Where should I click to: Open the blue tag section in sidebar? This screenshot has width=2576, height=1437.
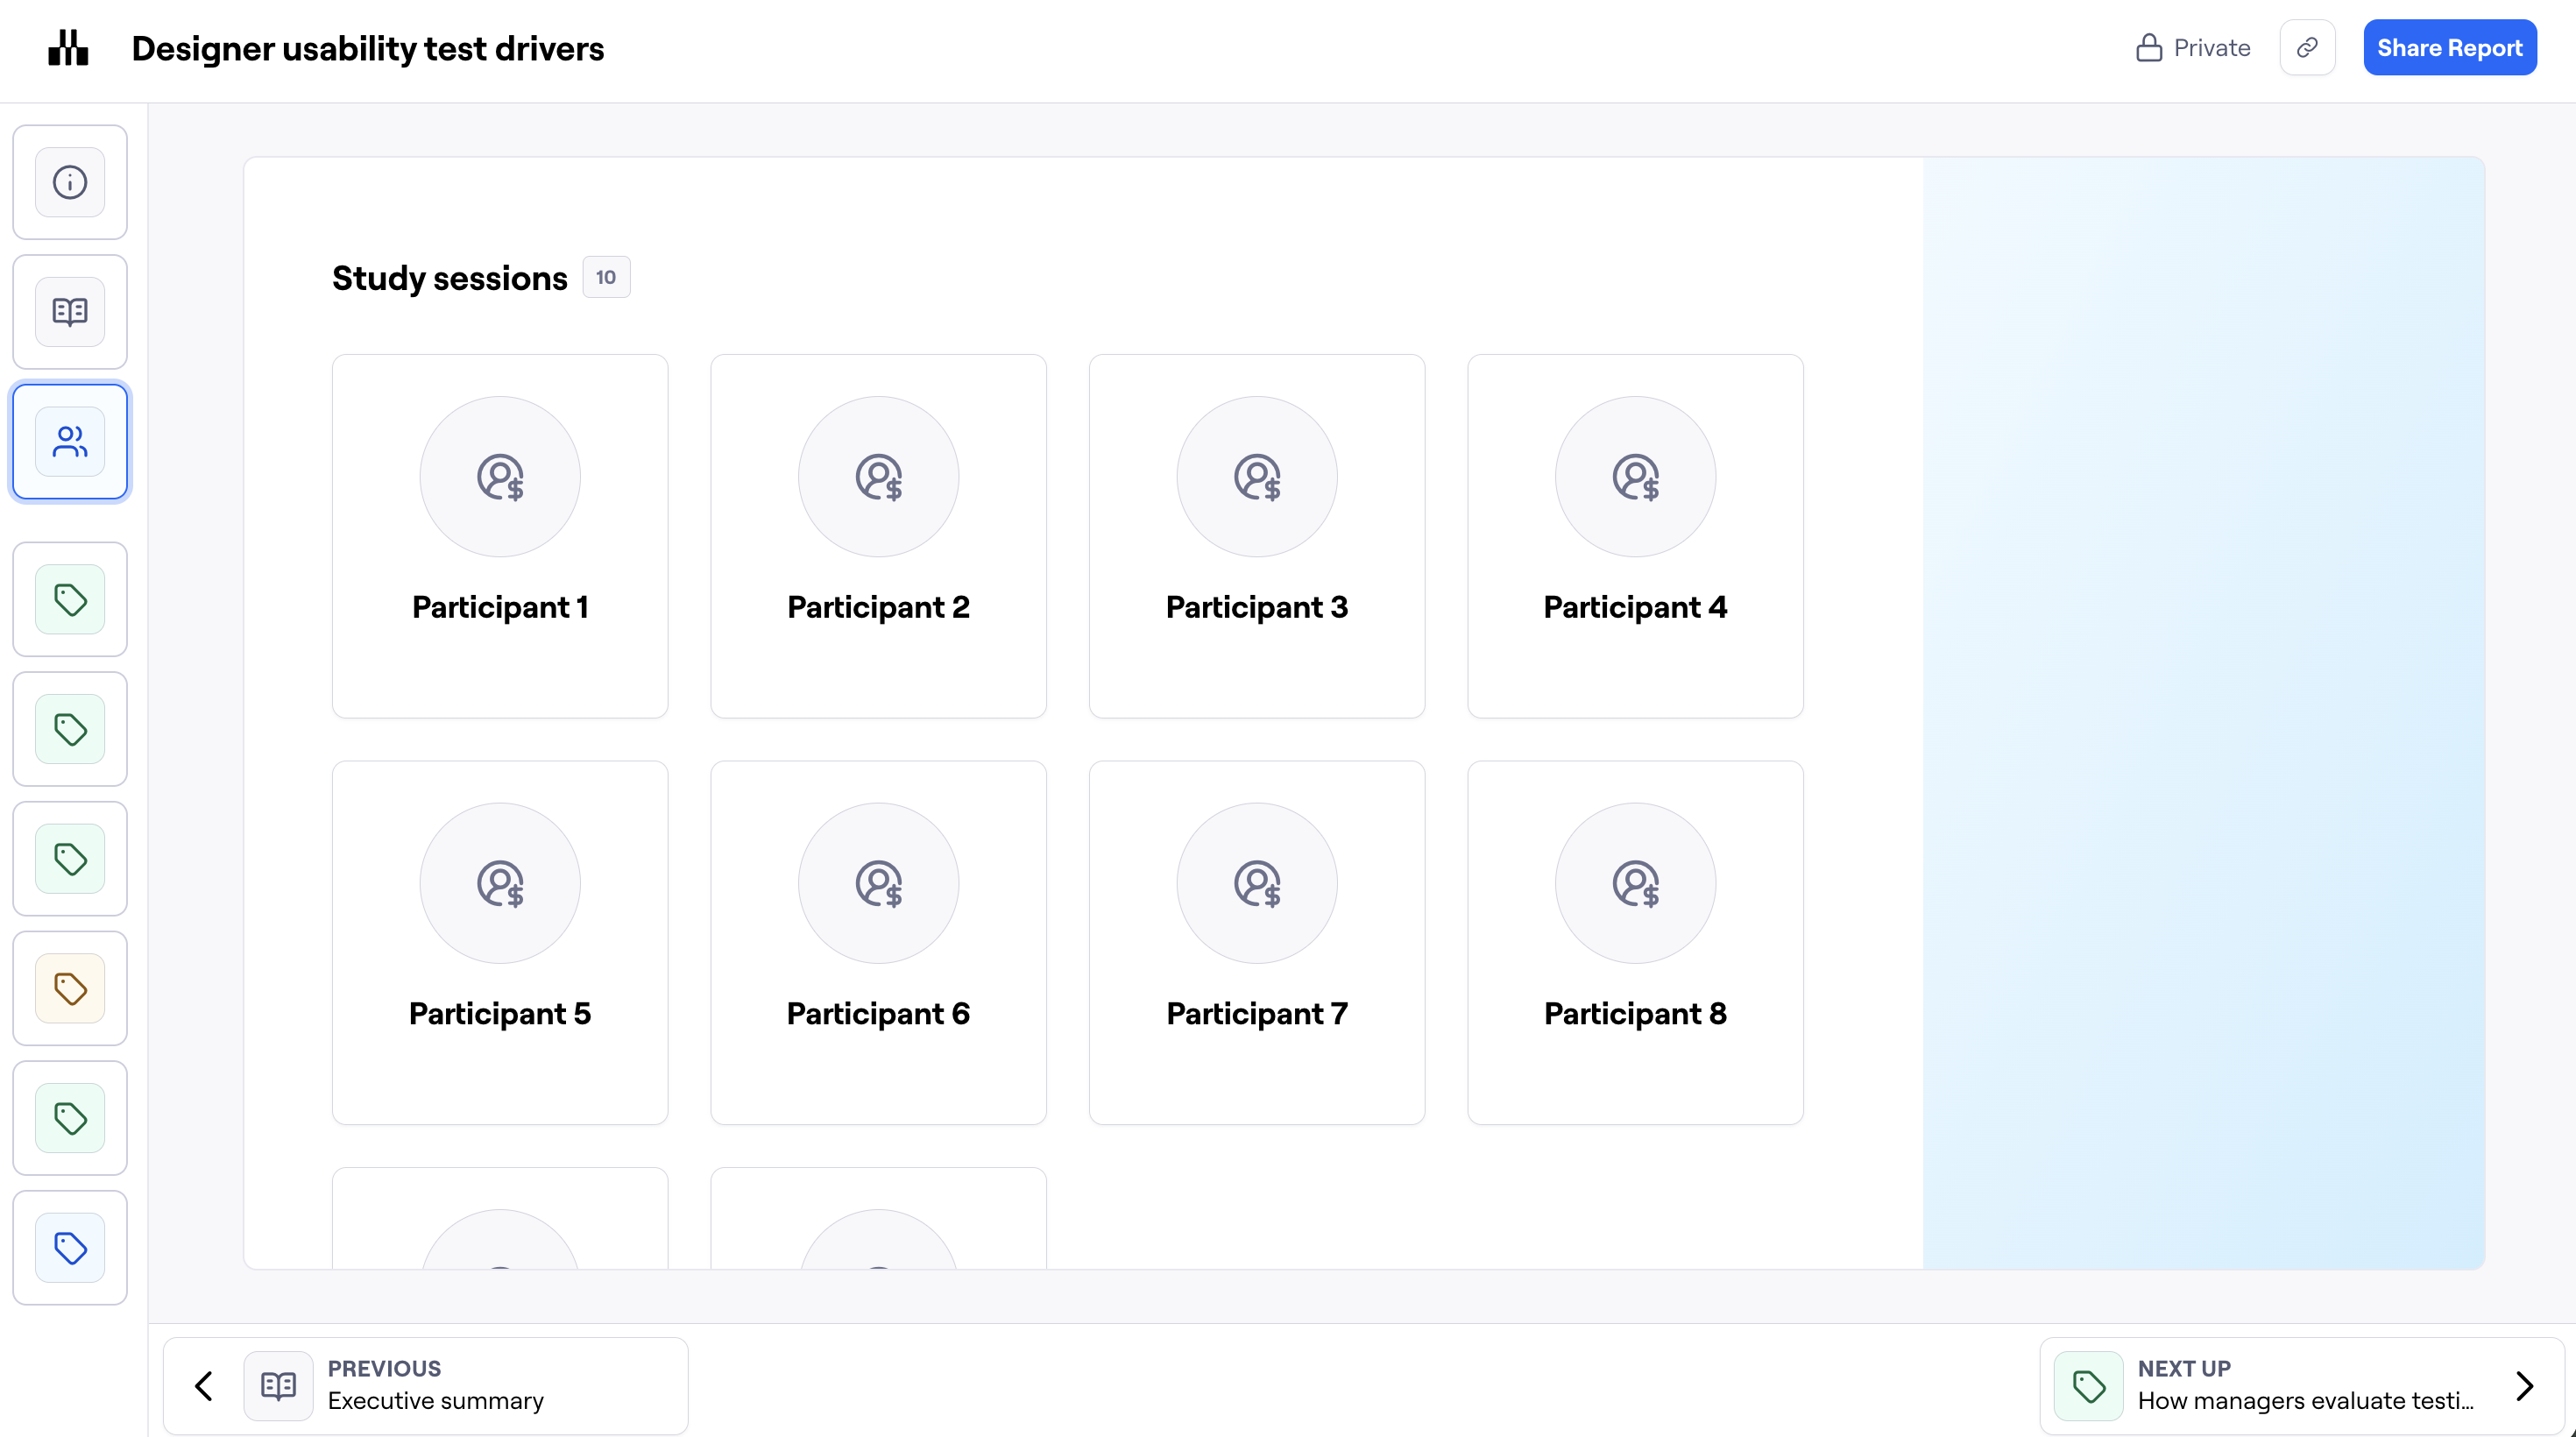tap(70, 1247)
